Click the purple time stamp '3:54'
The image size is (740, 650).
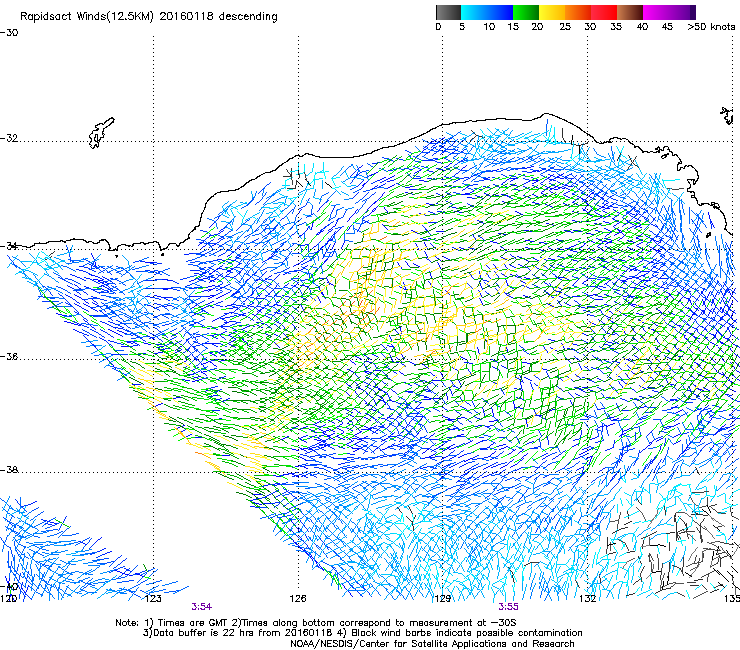202,607
